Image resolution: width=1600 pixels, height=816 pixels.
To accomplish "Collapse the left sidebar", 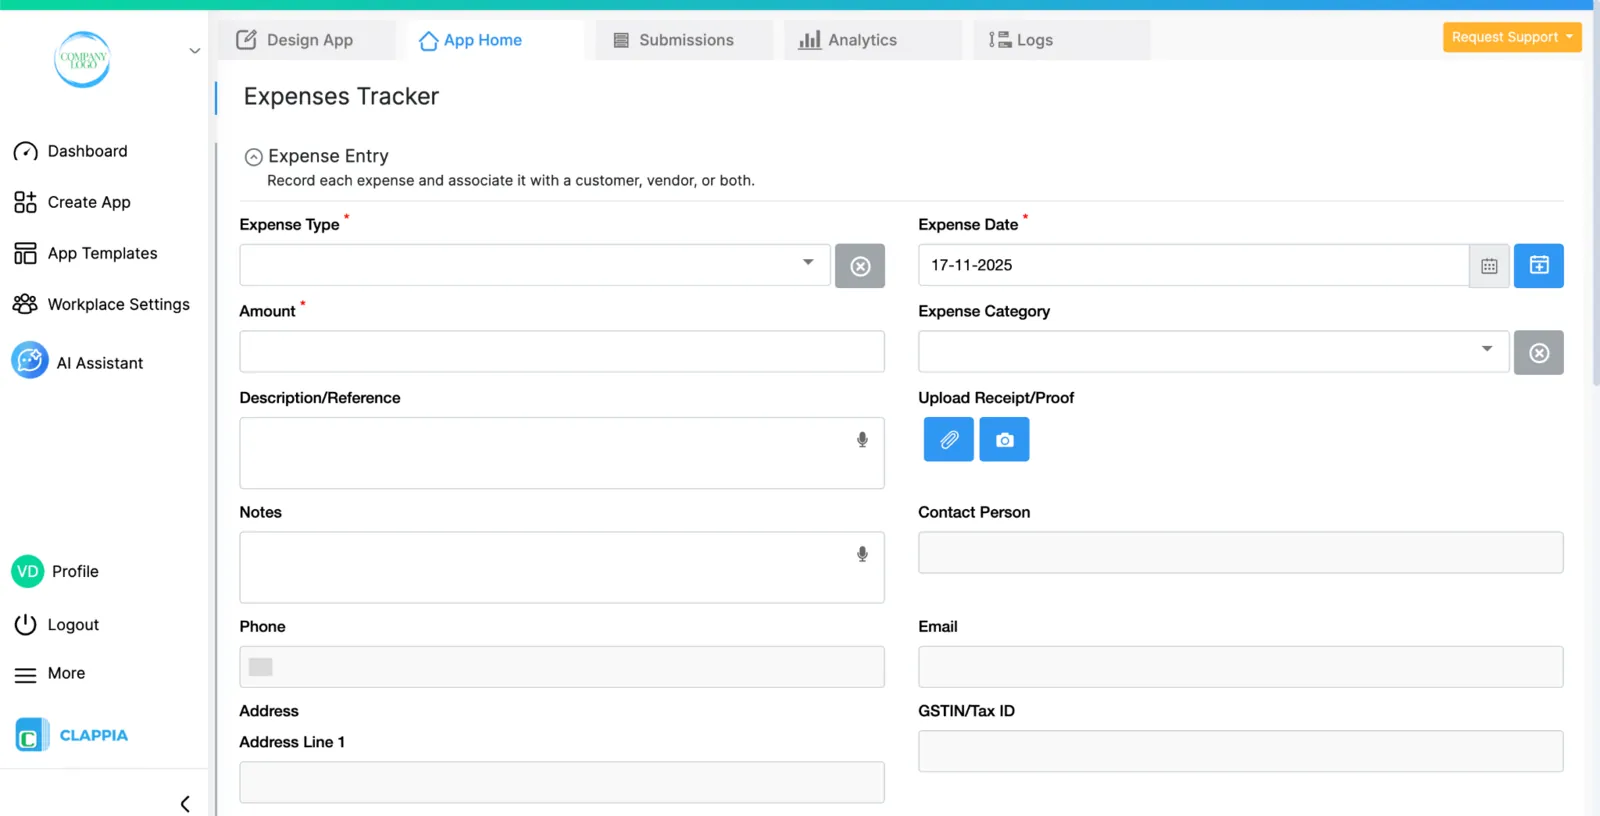I will 185,803.
